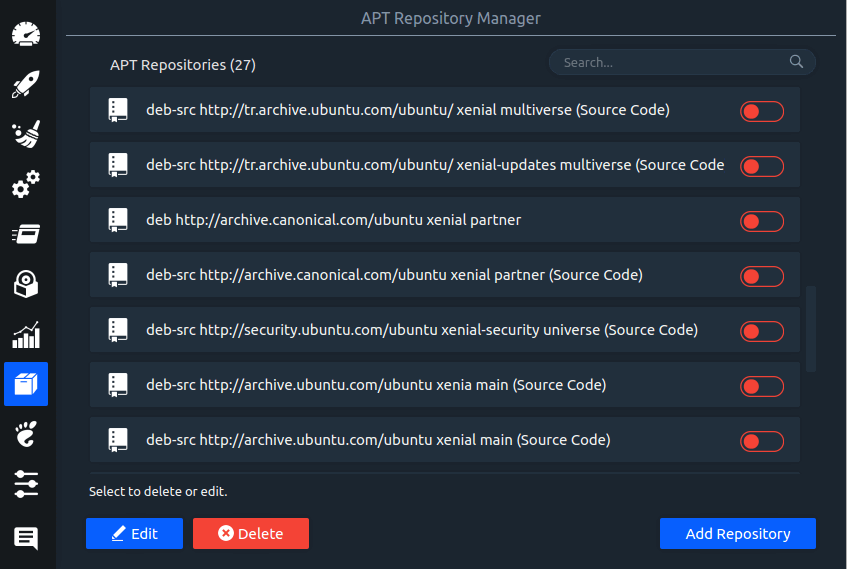The height and width of the screenshot is (569, 847).
Task: Open Uninstaller package disc icon
Action: (26, 284)
